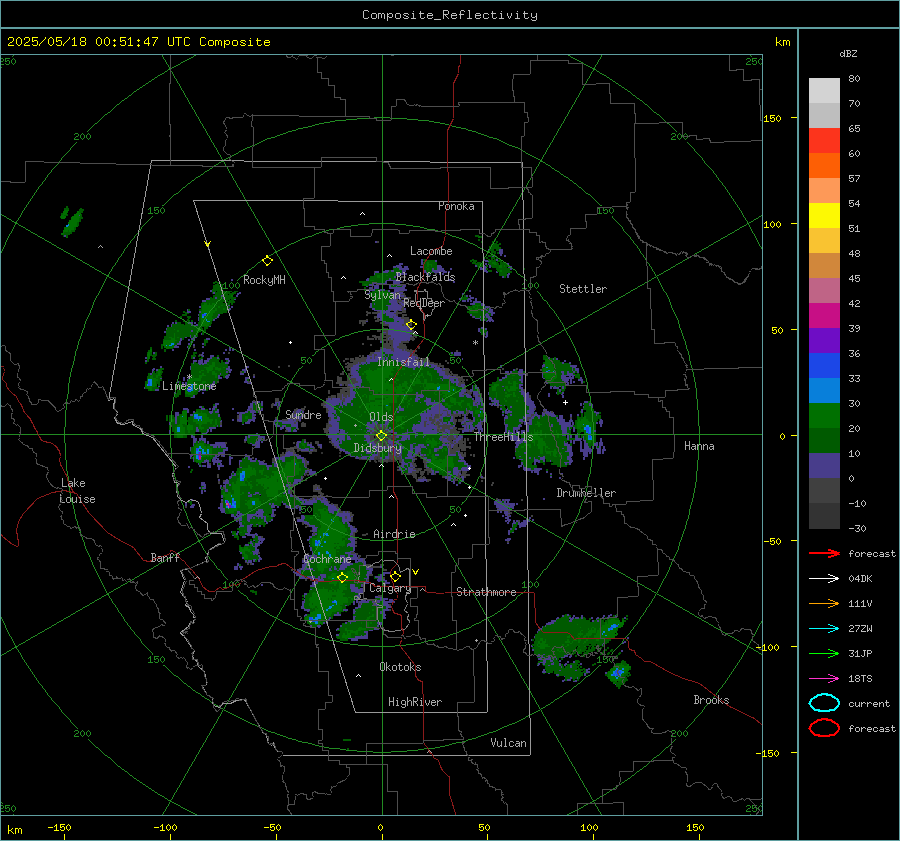Click the Composite_Reflectivity title
900x841 pixels.
pyautogui.click(x=450, y=15)
